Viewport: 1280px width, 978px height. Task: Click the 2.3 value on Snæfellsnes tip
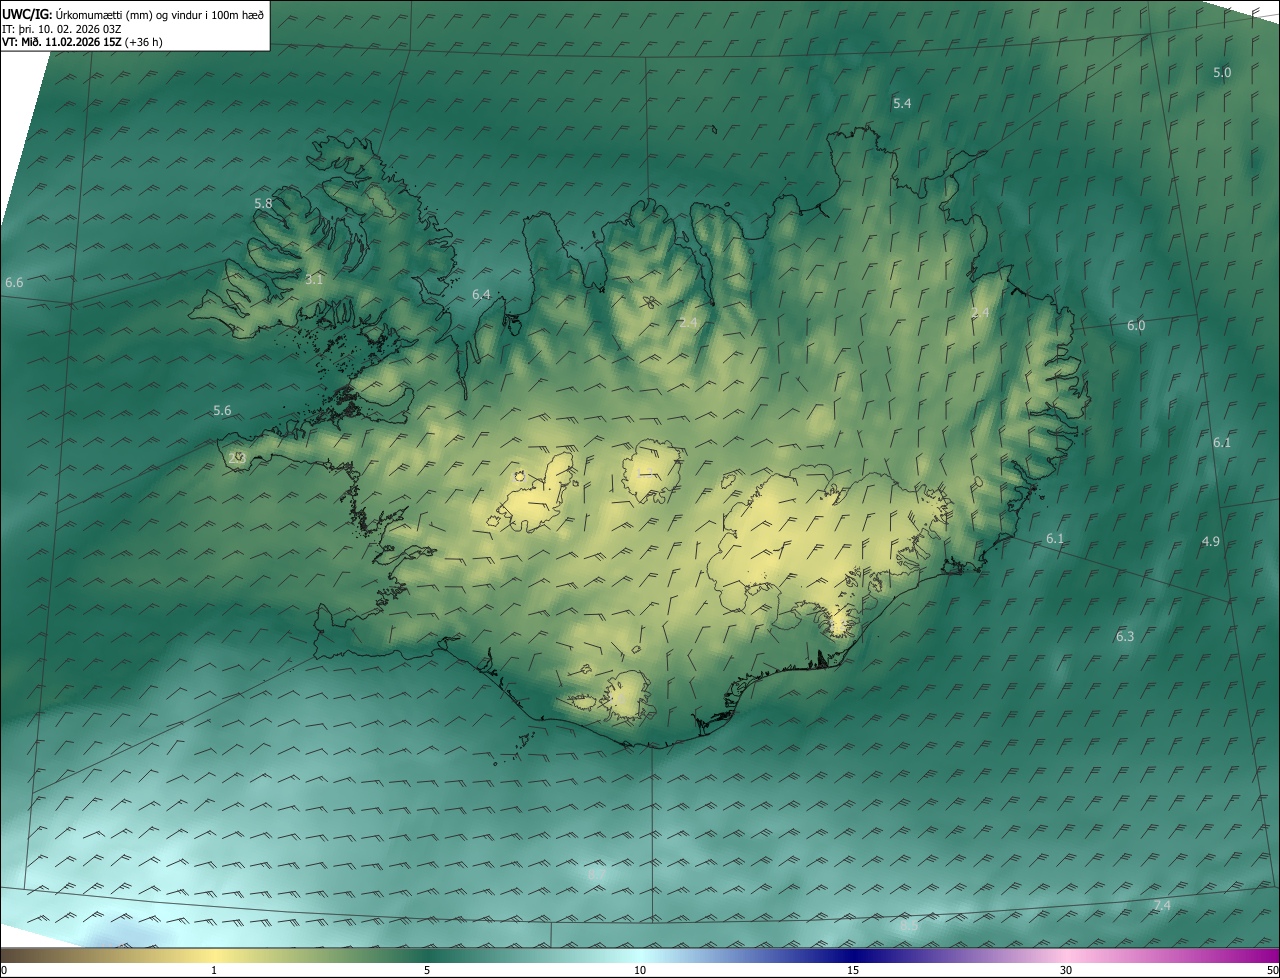pyautogui.click(x=237, y=457)
